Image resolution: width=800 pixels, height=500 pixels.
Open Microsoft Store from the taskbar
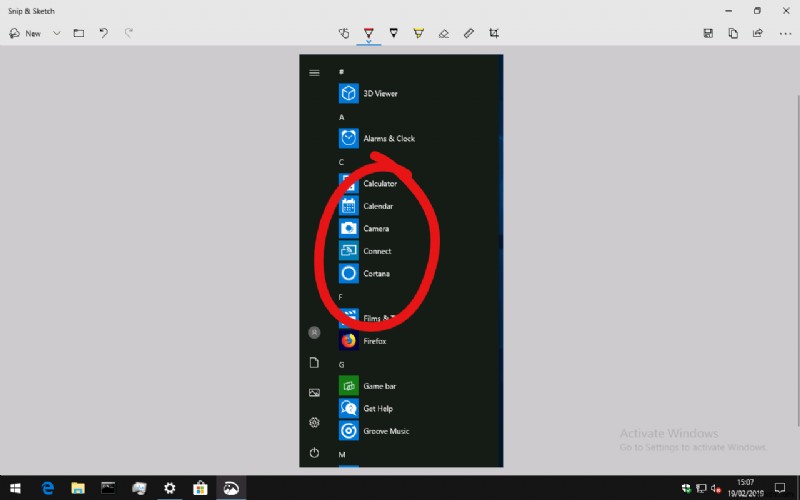pos(200,488)
